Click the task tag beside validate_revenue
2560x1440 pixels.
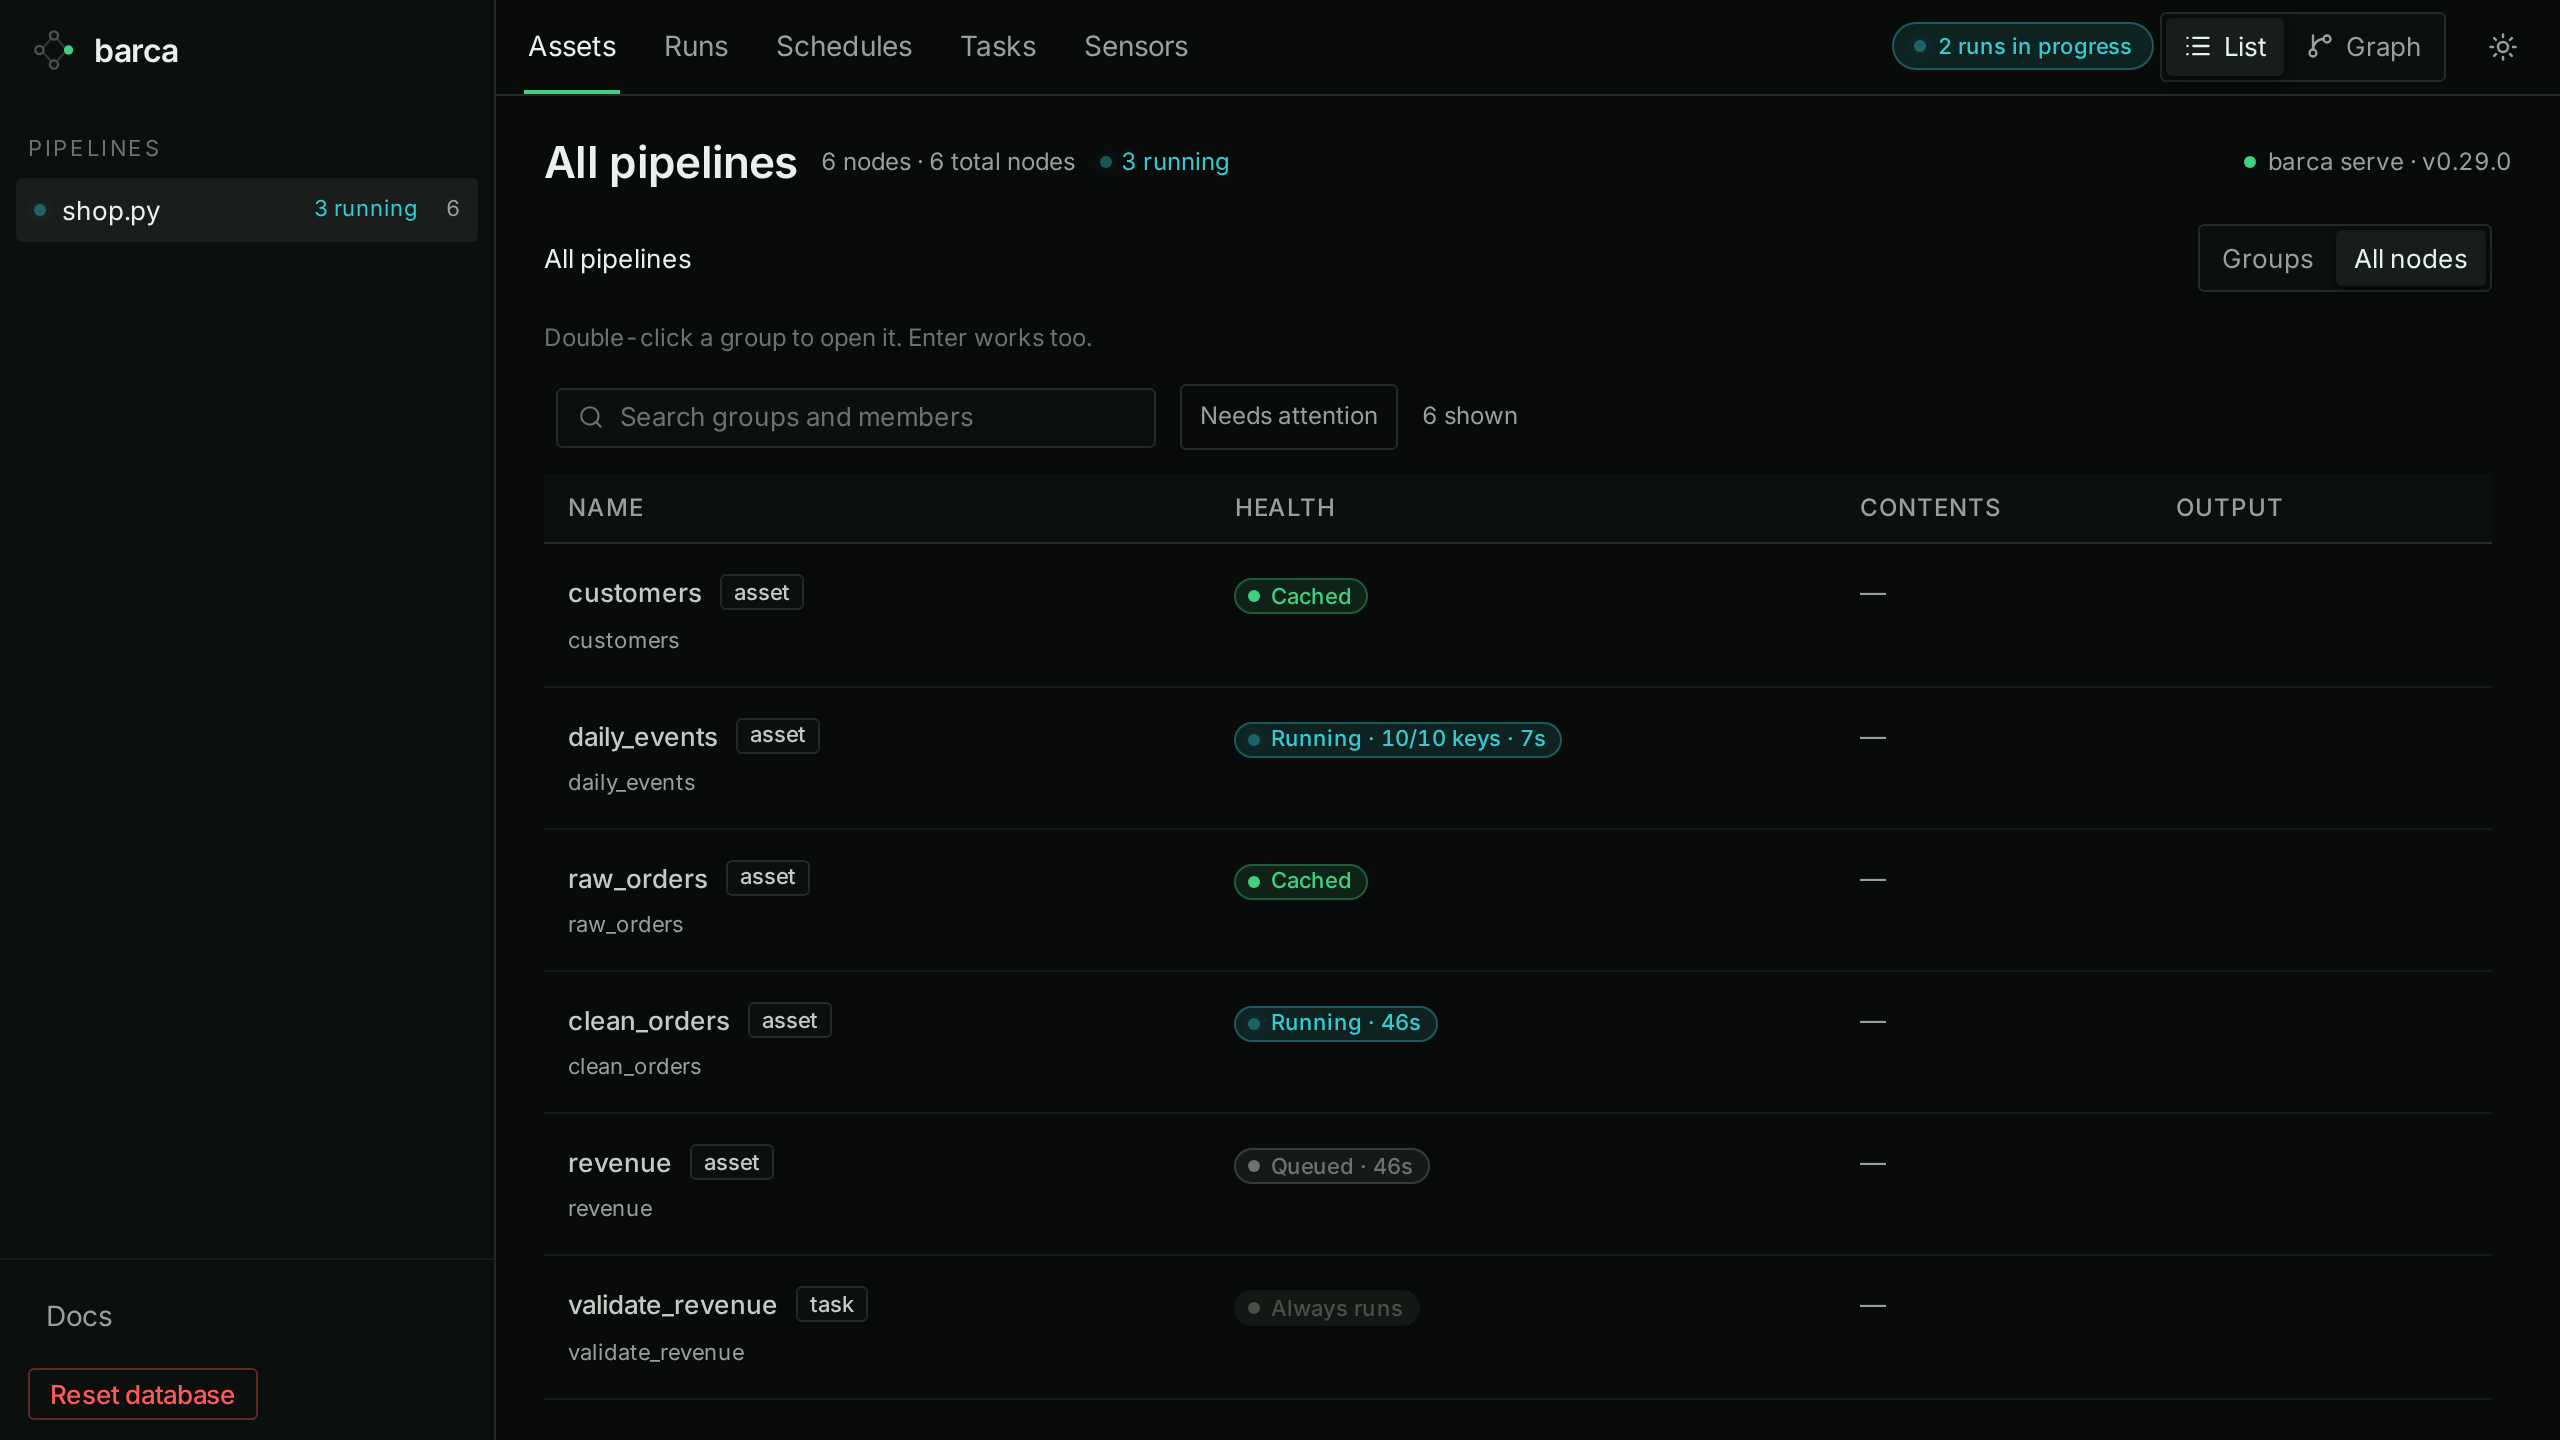(x=831, y=1304)
